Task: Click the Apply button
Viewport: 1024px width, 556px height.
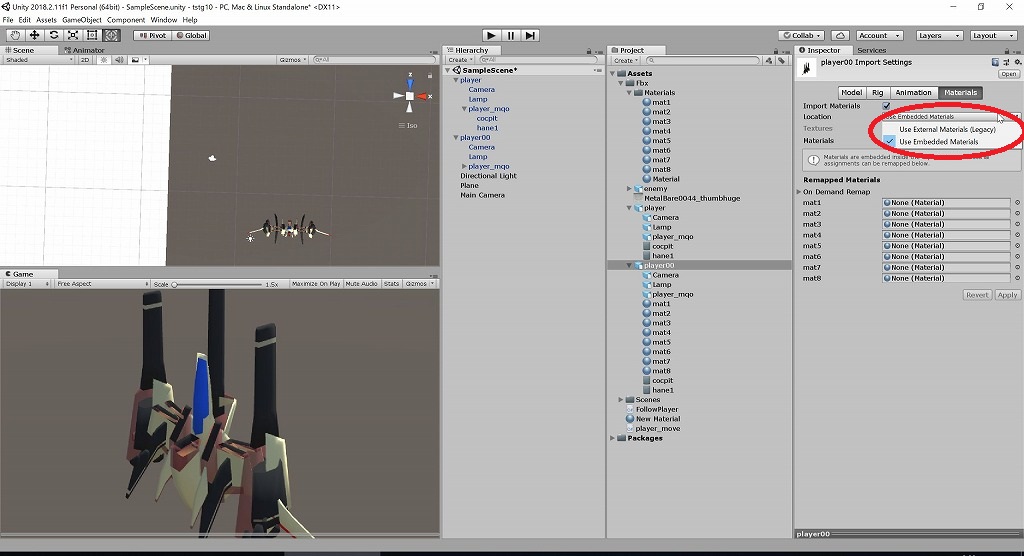Action: [1007, 295]
